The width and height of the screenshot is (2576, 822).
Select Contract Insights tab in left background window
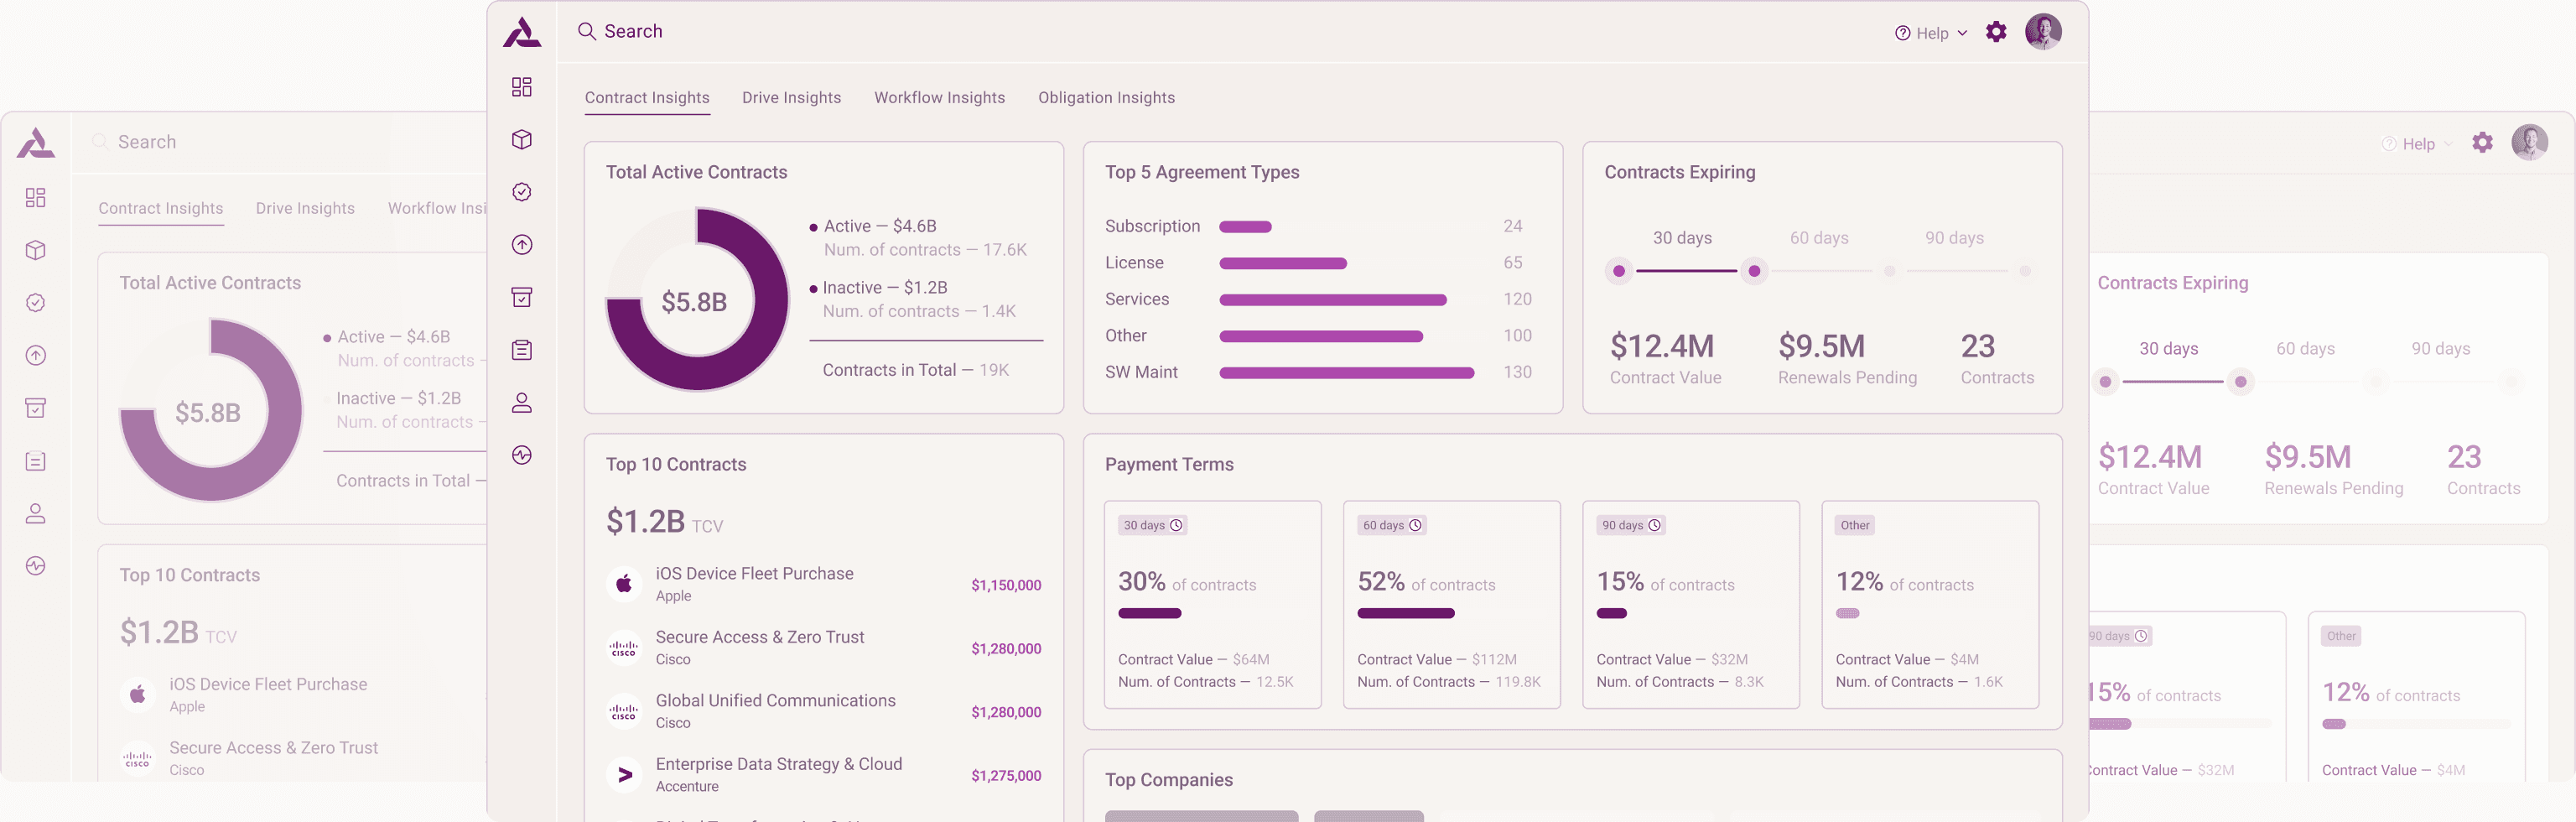coord(161,208)
